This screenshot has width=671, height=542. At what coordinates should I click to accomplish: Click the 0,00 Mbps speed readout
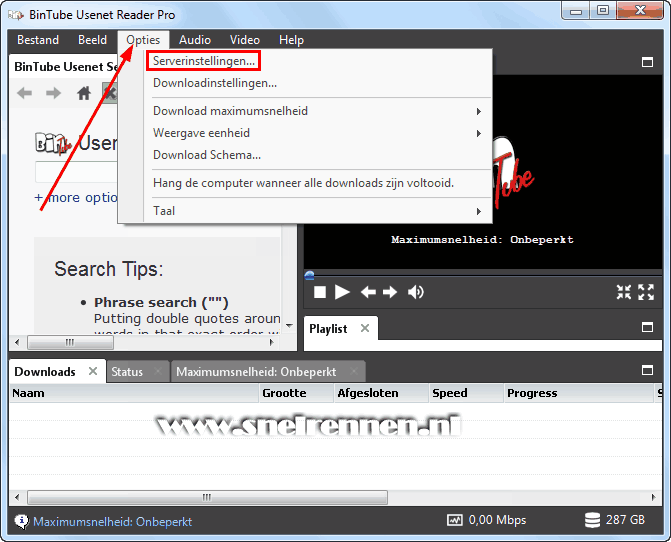(497, 520)
